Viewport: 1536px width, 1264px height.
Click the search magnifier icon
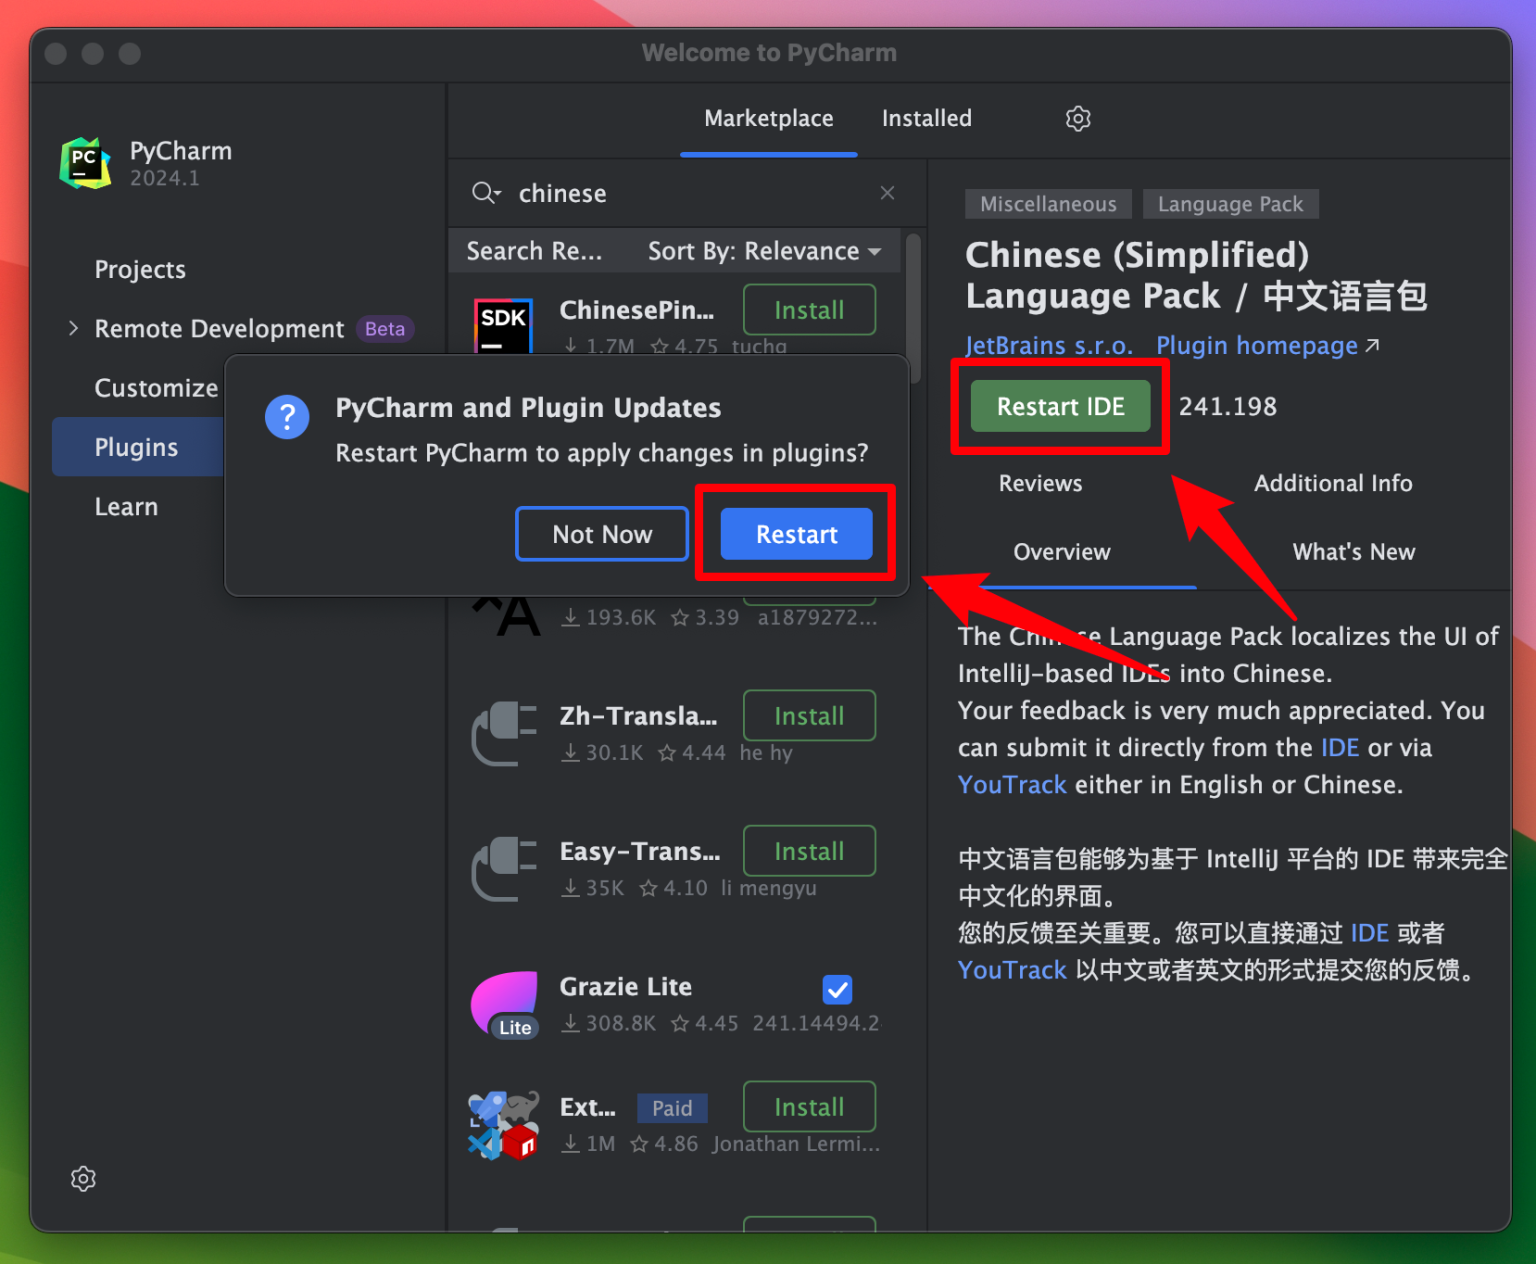point(485,193)
